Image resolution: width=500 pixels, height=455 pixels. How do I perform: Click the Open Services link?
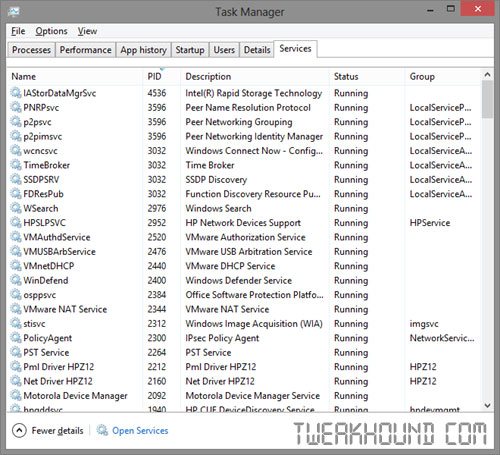pyautogui.click(x=140, y=430)
